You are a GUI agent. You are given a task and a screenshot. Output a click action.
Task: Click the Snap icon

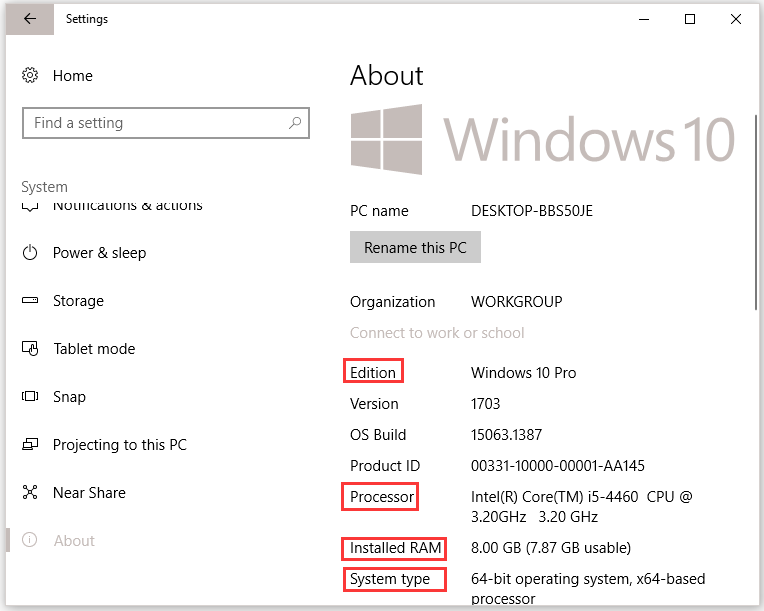click(x=30, y=396)
